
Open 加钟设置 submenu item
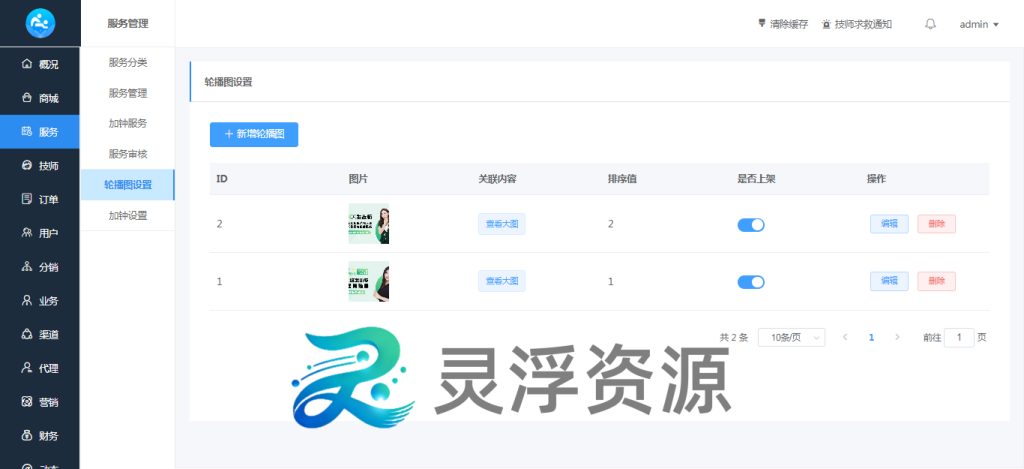[128, 216]
